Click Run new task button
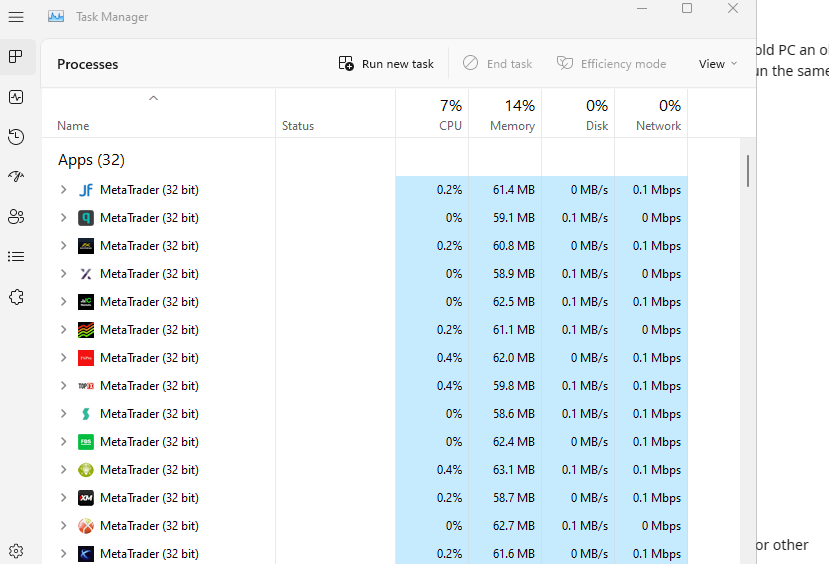The height and width of the screenshot is (564, 829). point(386,64)
